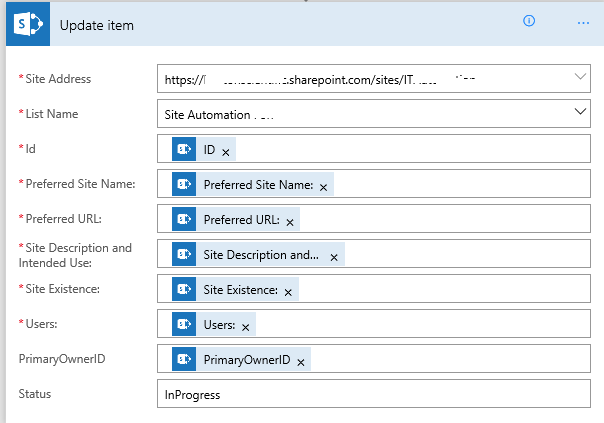Open the info icon in header

529,21
